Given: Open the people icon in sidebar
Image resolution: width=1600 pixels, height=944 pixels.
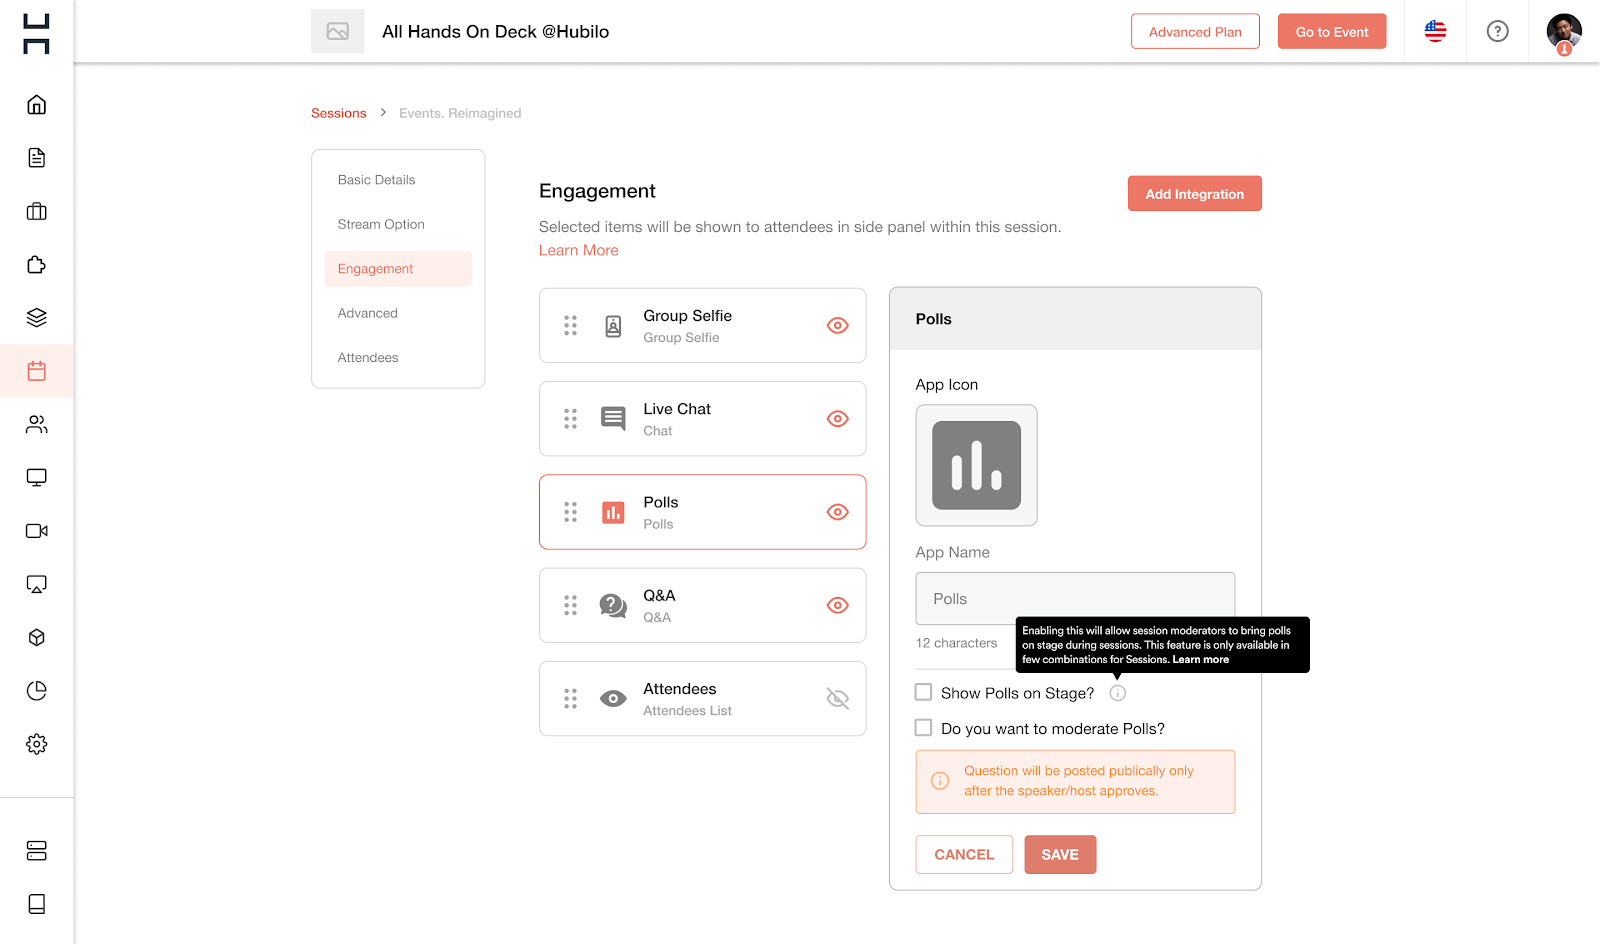Looking at the screenshot, I should 37,425.
